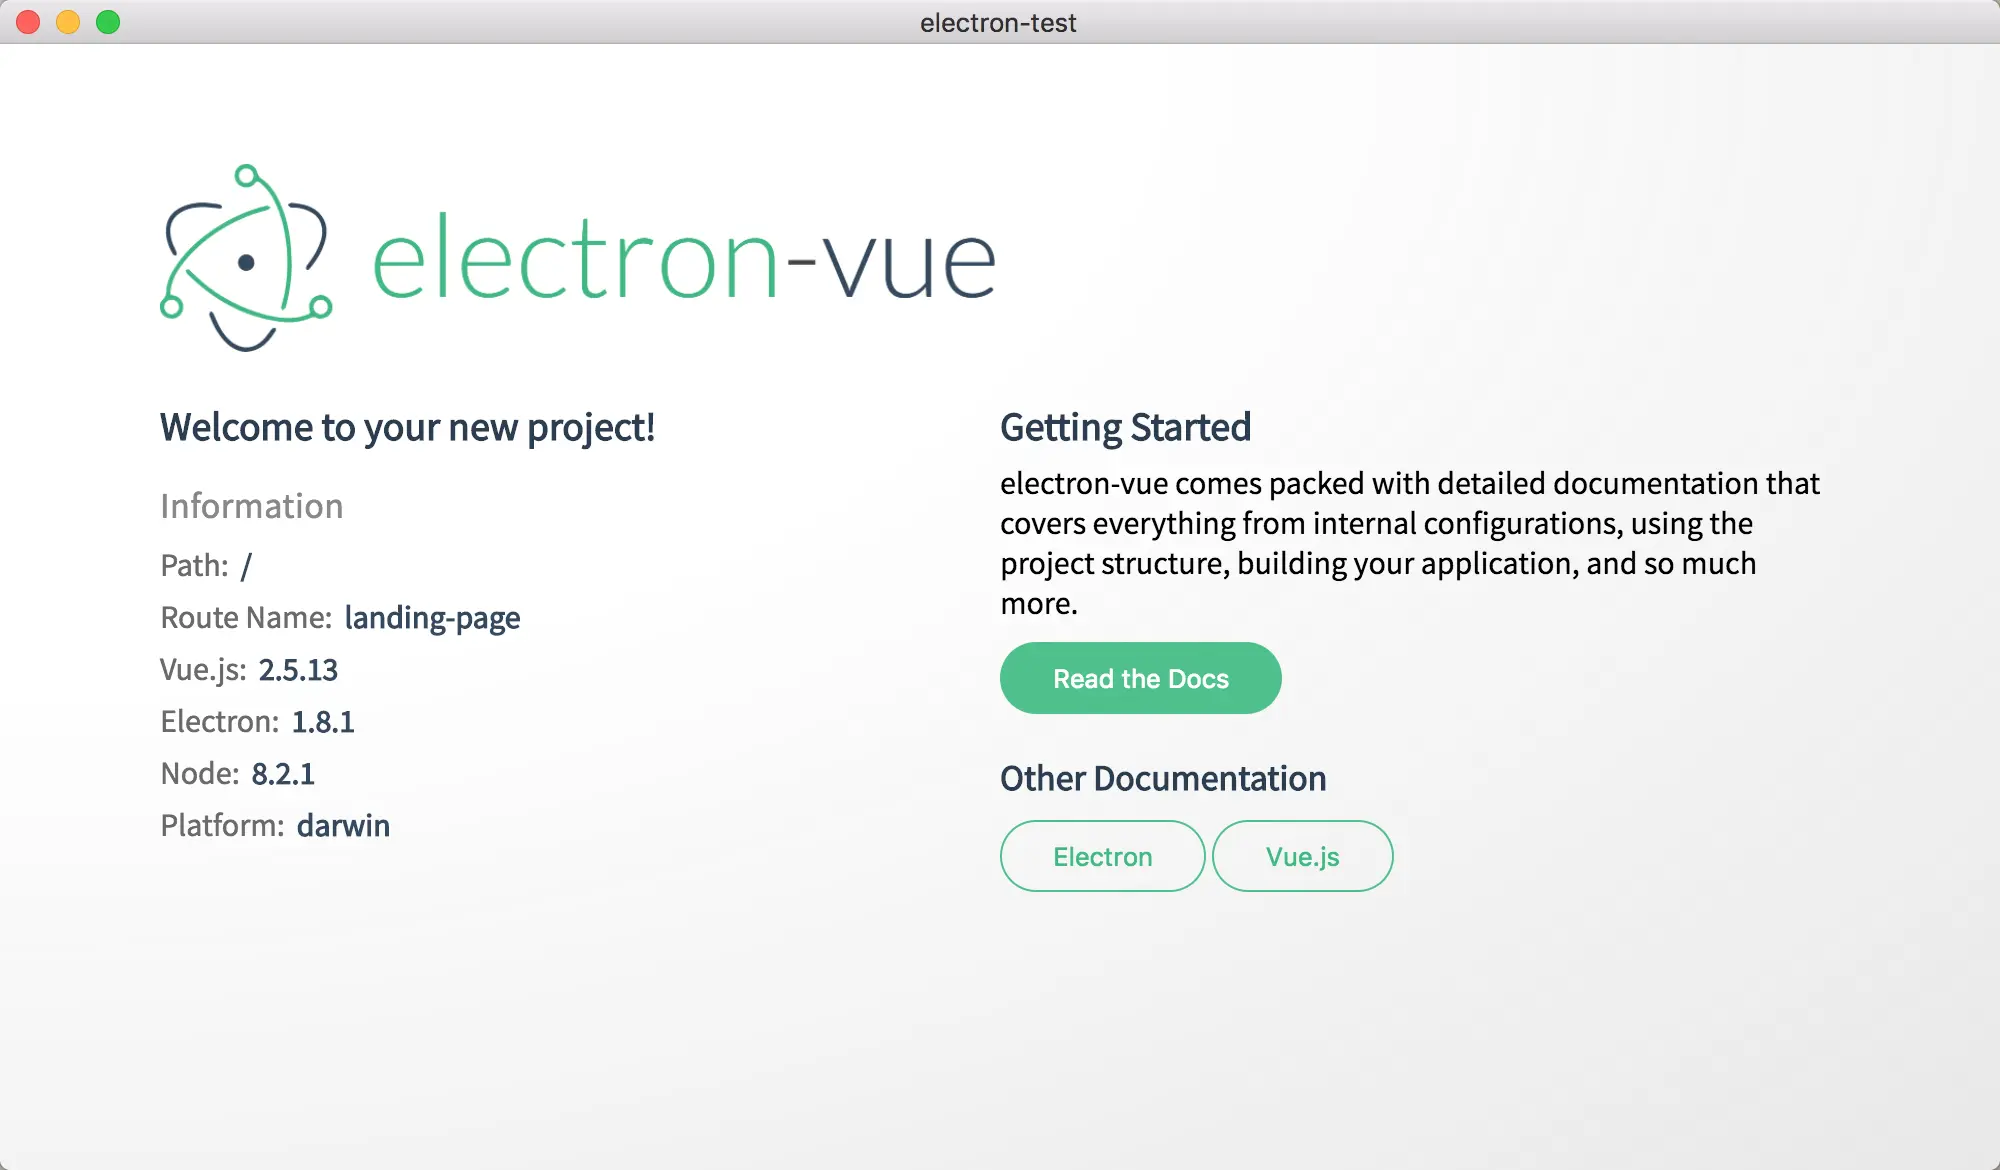Click the Path value '/'
This screenshot has height=1170, width=2000.
click(246, 566)
